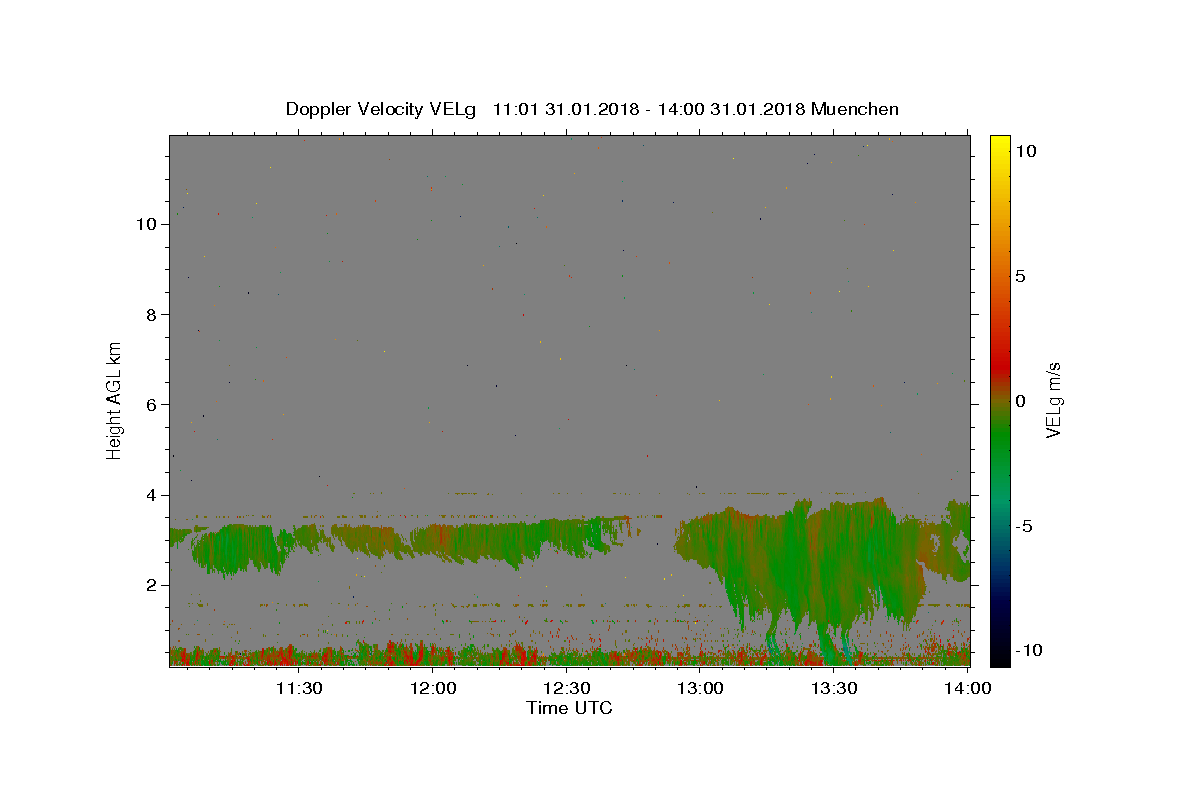Click the black bottom of the colorbar
This screenshot has width=1200, height=800.
pyautogui.click(x=1000, y=655)
